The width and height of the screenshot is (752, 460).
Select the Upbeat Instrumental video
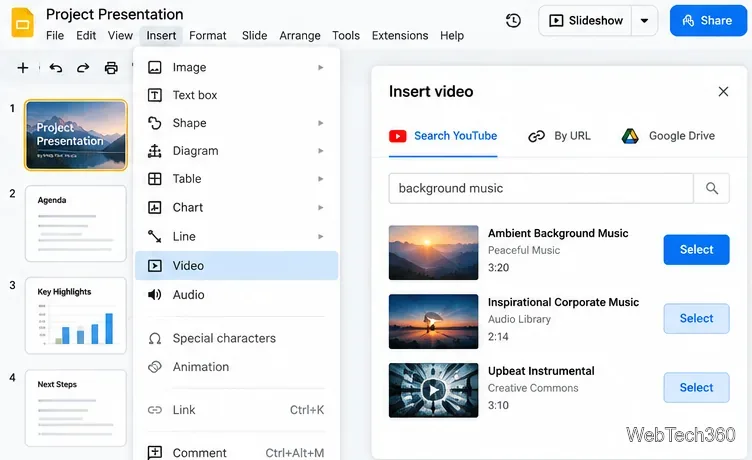point(696,388)
